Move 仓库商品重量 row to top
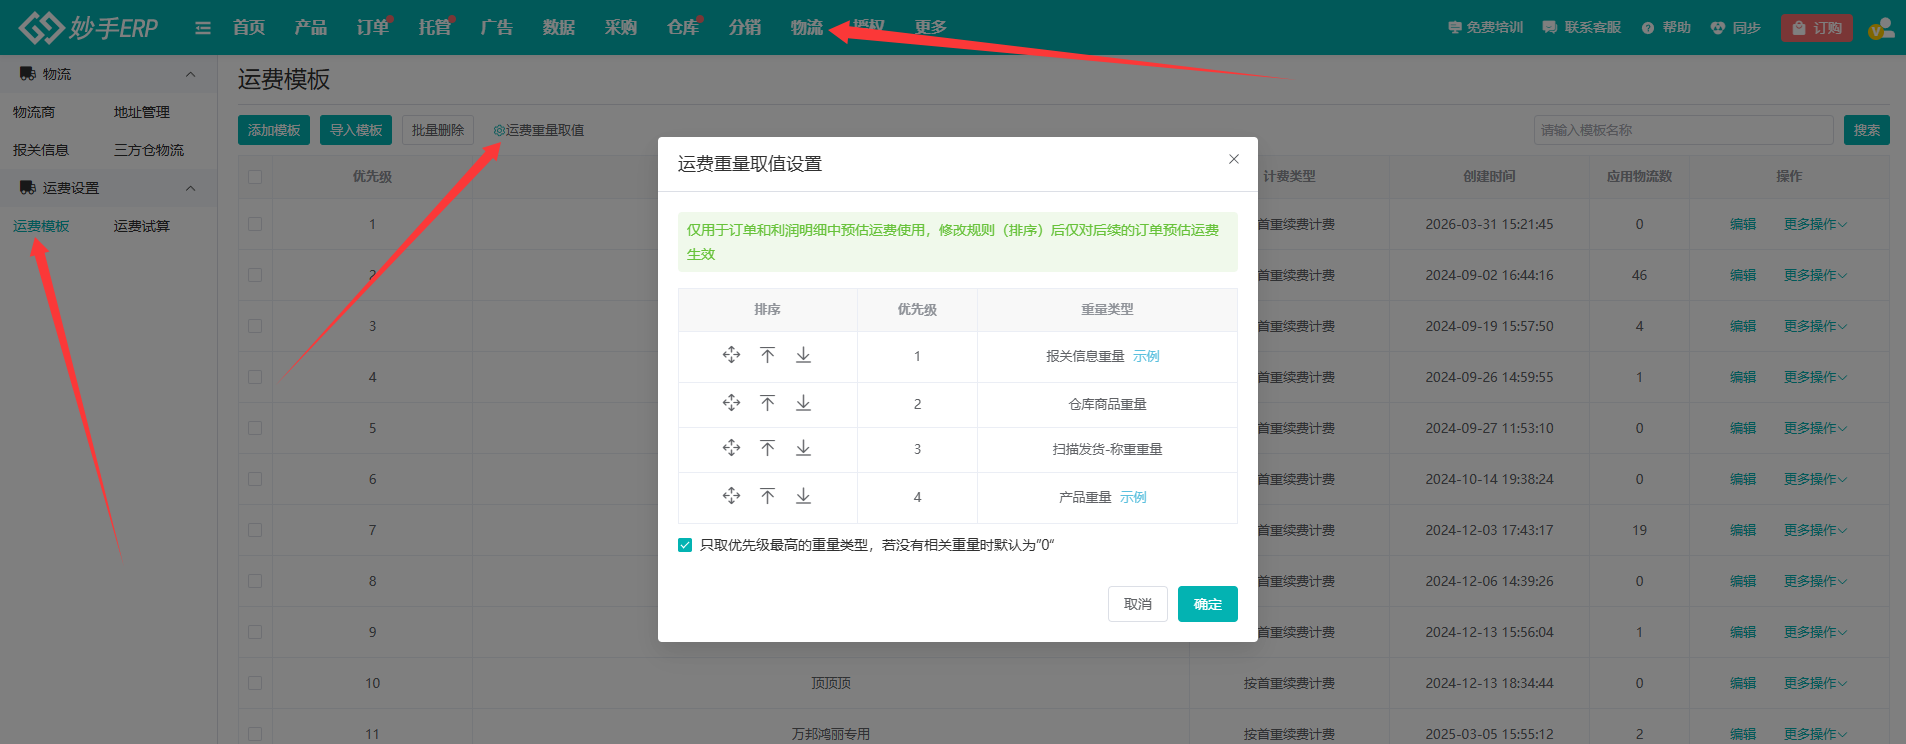The image size is (1906, 744). click(x=768, y=403)
